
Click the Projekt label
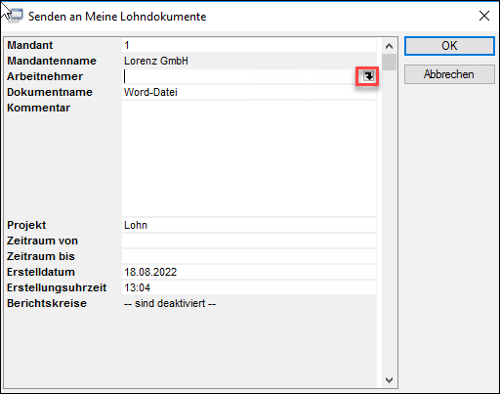[26, 225]
